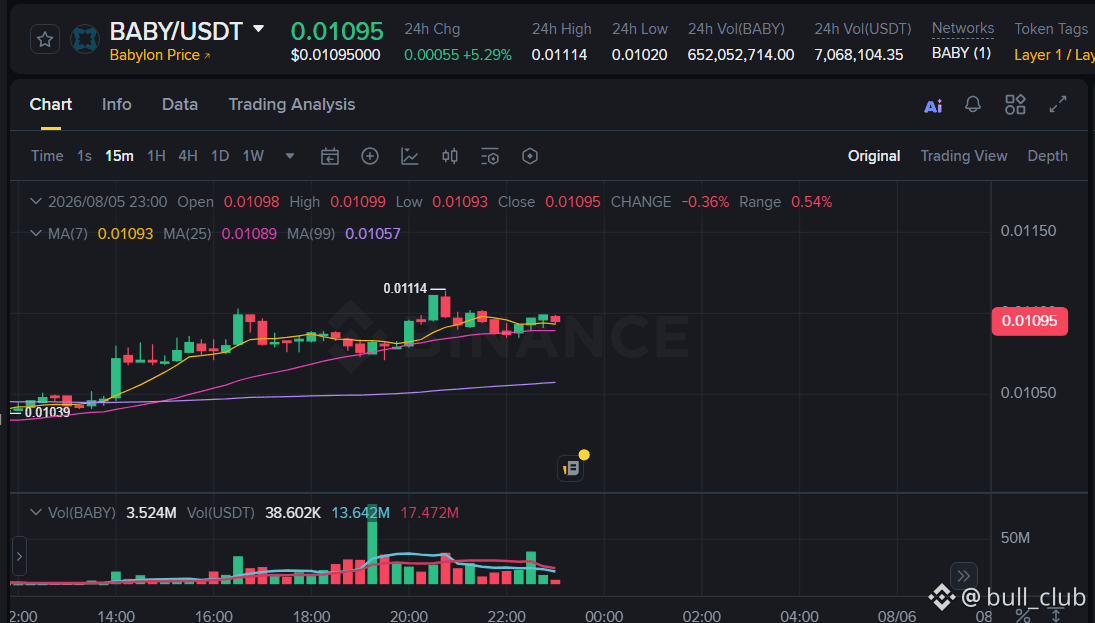Click the 0.01039 low price marker
Image resolution: width=1095 pixels, height=623 pixels.
click(47, 412)
